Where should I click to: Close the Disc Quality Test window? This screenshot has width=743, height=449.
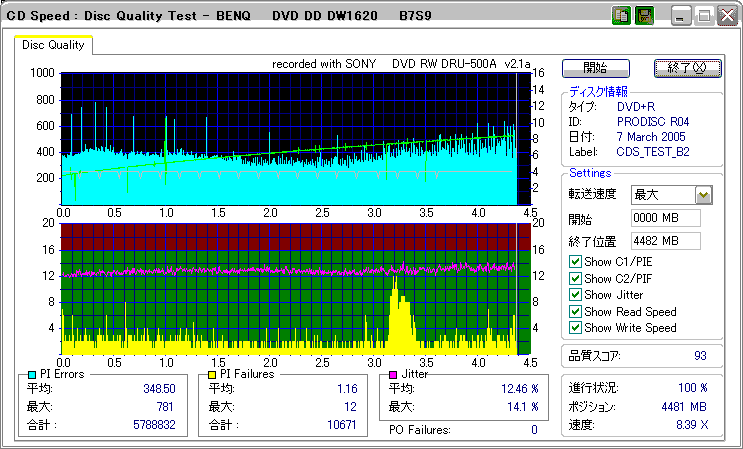coord(727,16)
